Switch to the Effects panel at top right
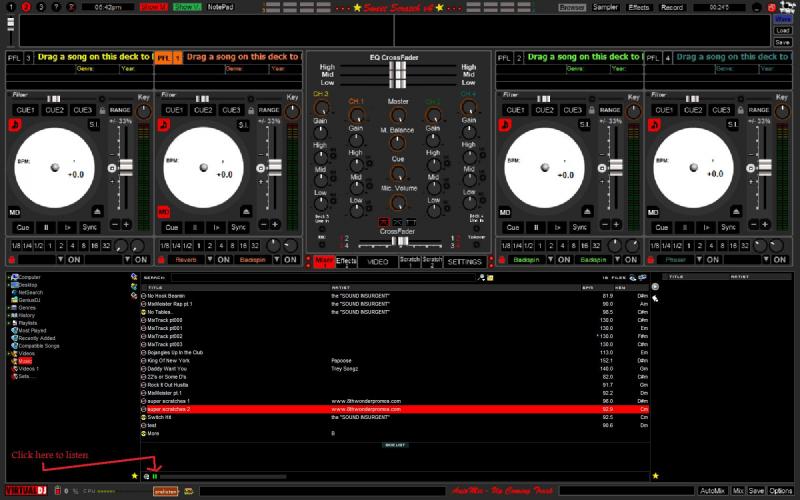The image size is (800, 500). click(638, 7)
